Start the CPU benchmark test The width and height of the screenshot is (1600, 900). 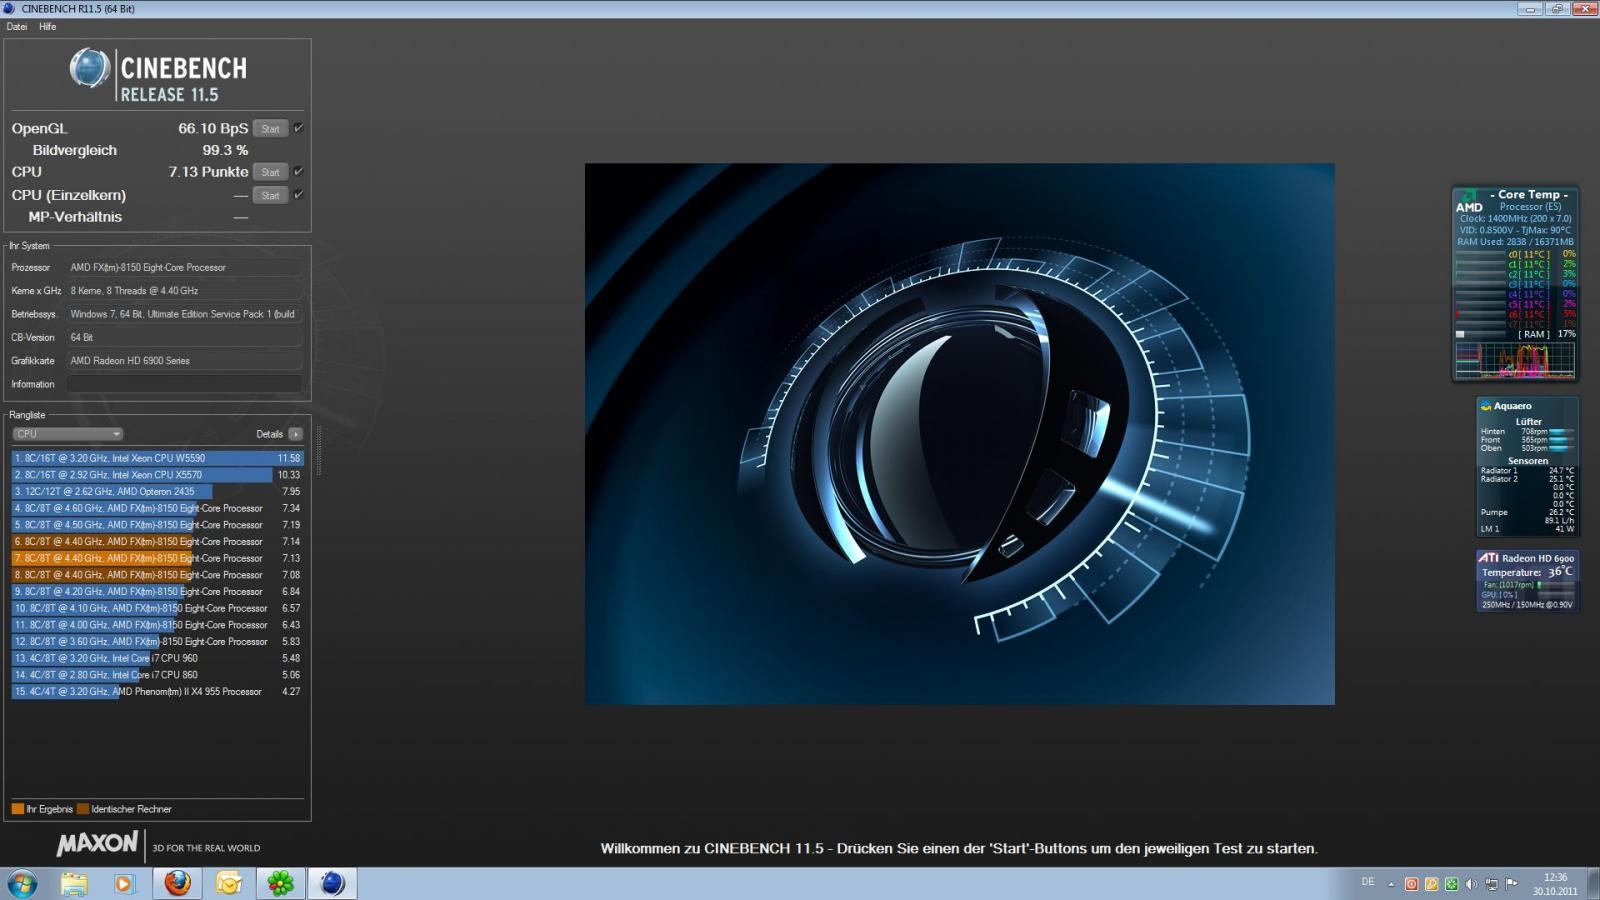tap(270, 172)
